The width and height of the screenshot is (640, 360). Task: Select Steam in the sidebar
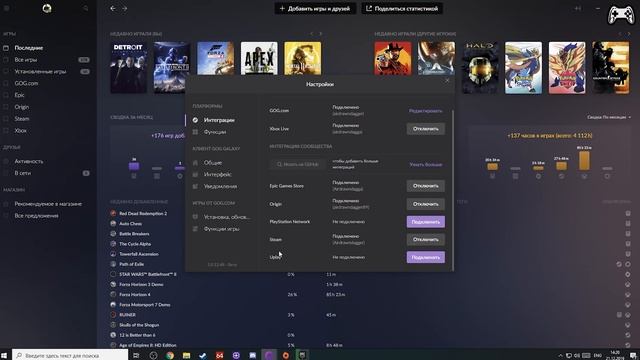click(x=22, y=119)
